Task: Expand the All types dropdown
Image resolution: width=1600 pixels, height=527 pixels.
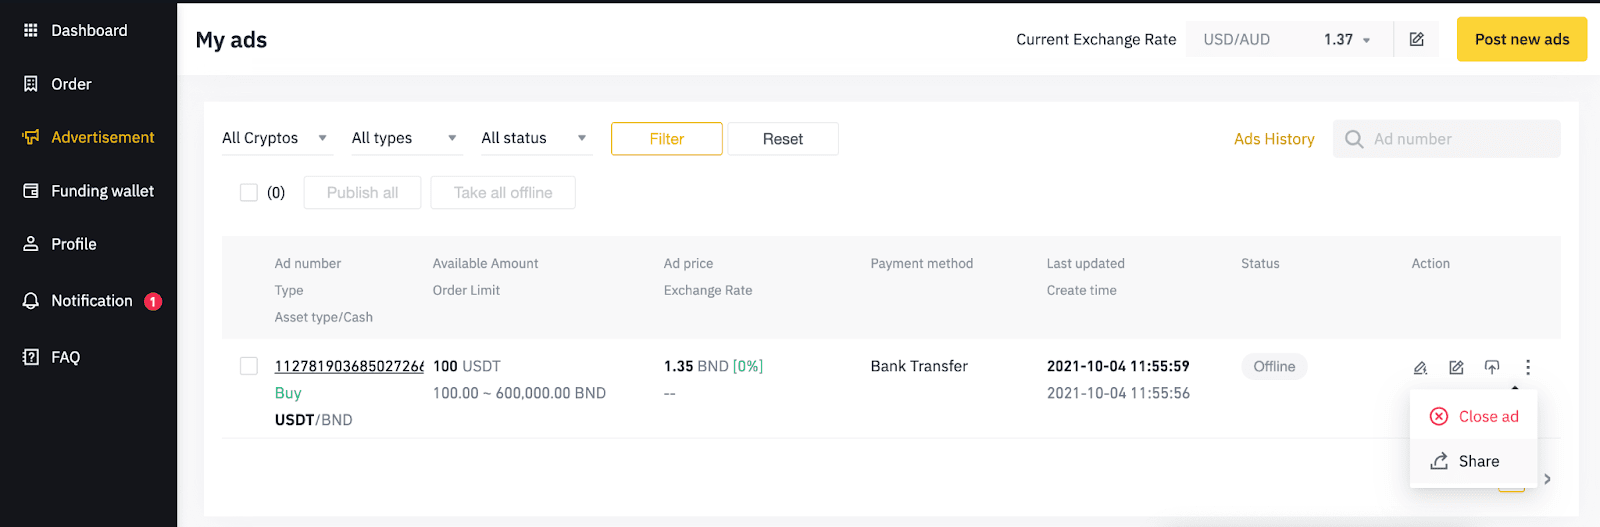Action: coord(406,138)
